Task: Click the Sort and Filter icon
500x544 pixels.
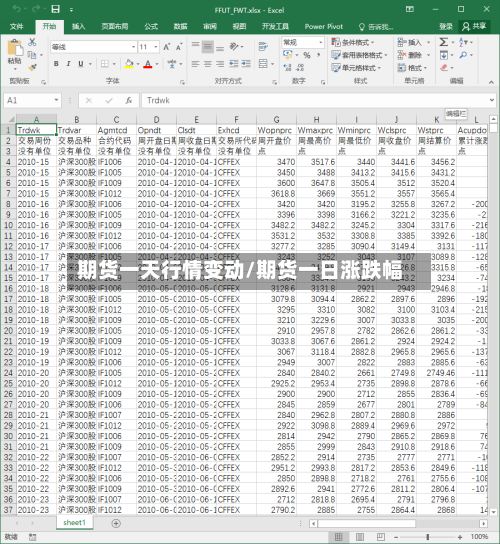Action: (463, 42)
